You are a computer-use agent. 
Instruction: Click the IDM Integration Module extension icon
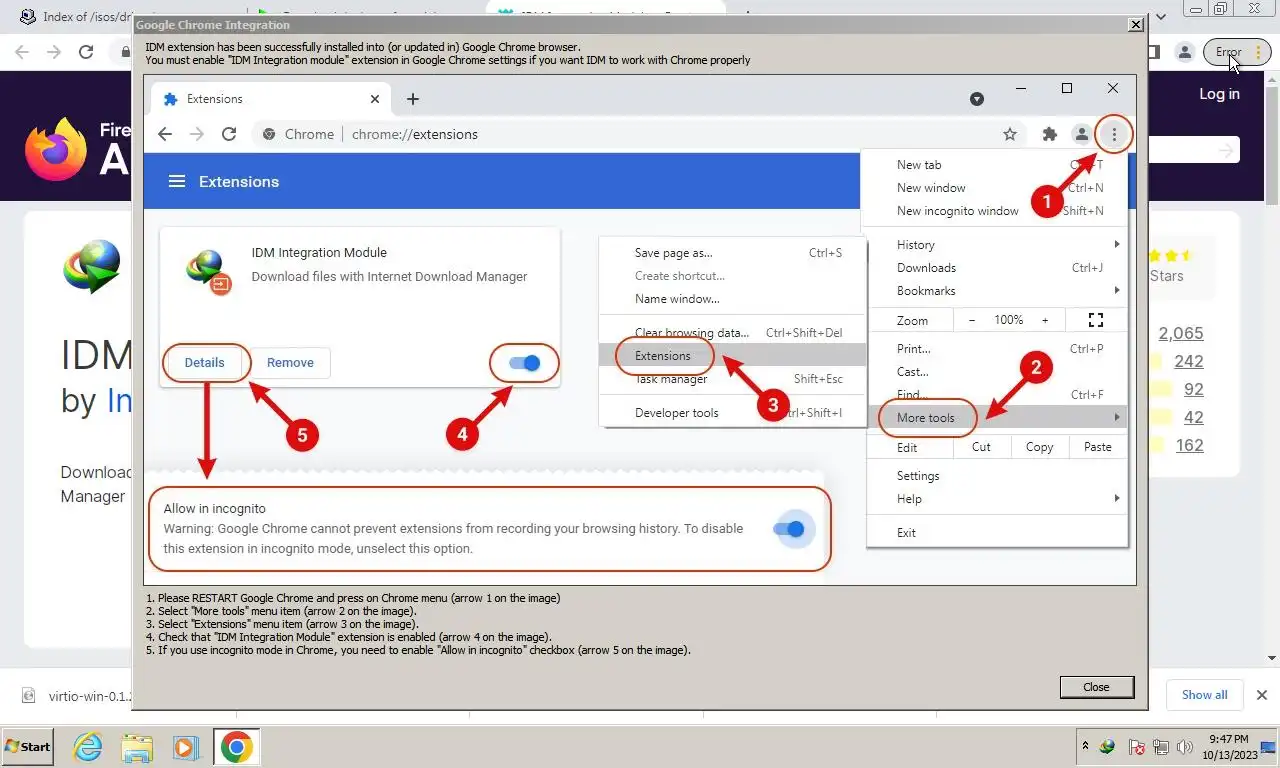[209, 271]
